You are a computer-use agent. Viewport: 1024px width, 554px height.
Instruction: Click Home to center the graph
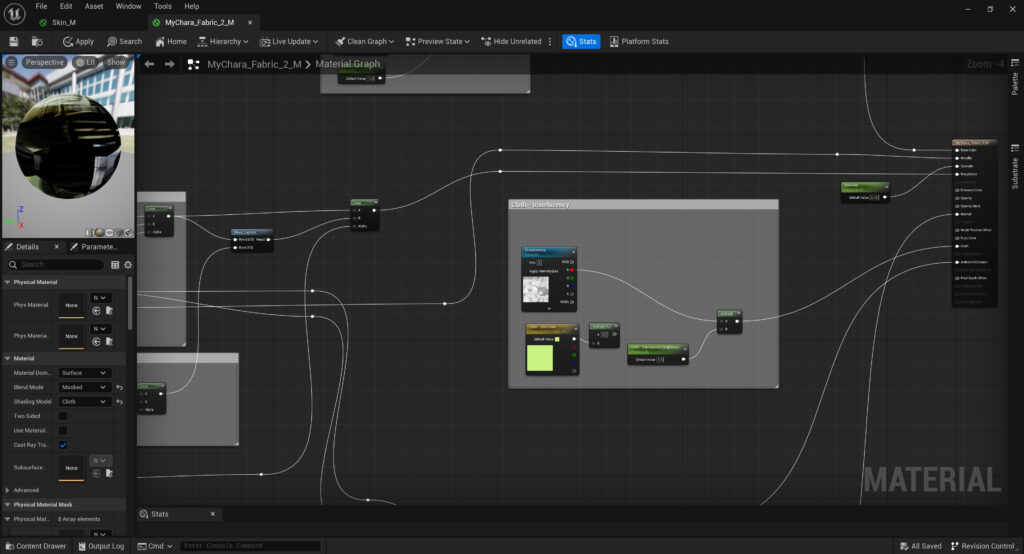[171, 41]
